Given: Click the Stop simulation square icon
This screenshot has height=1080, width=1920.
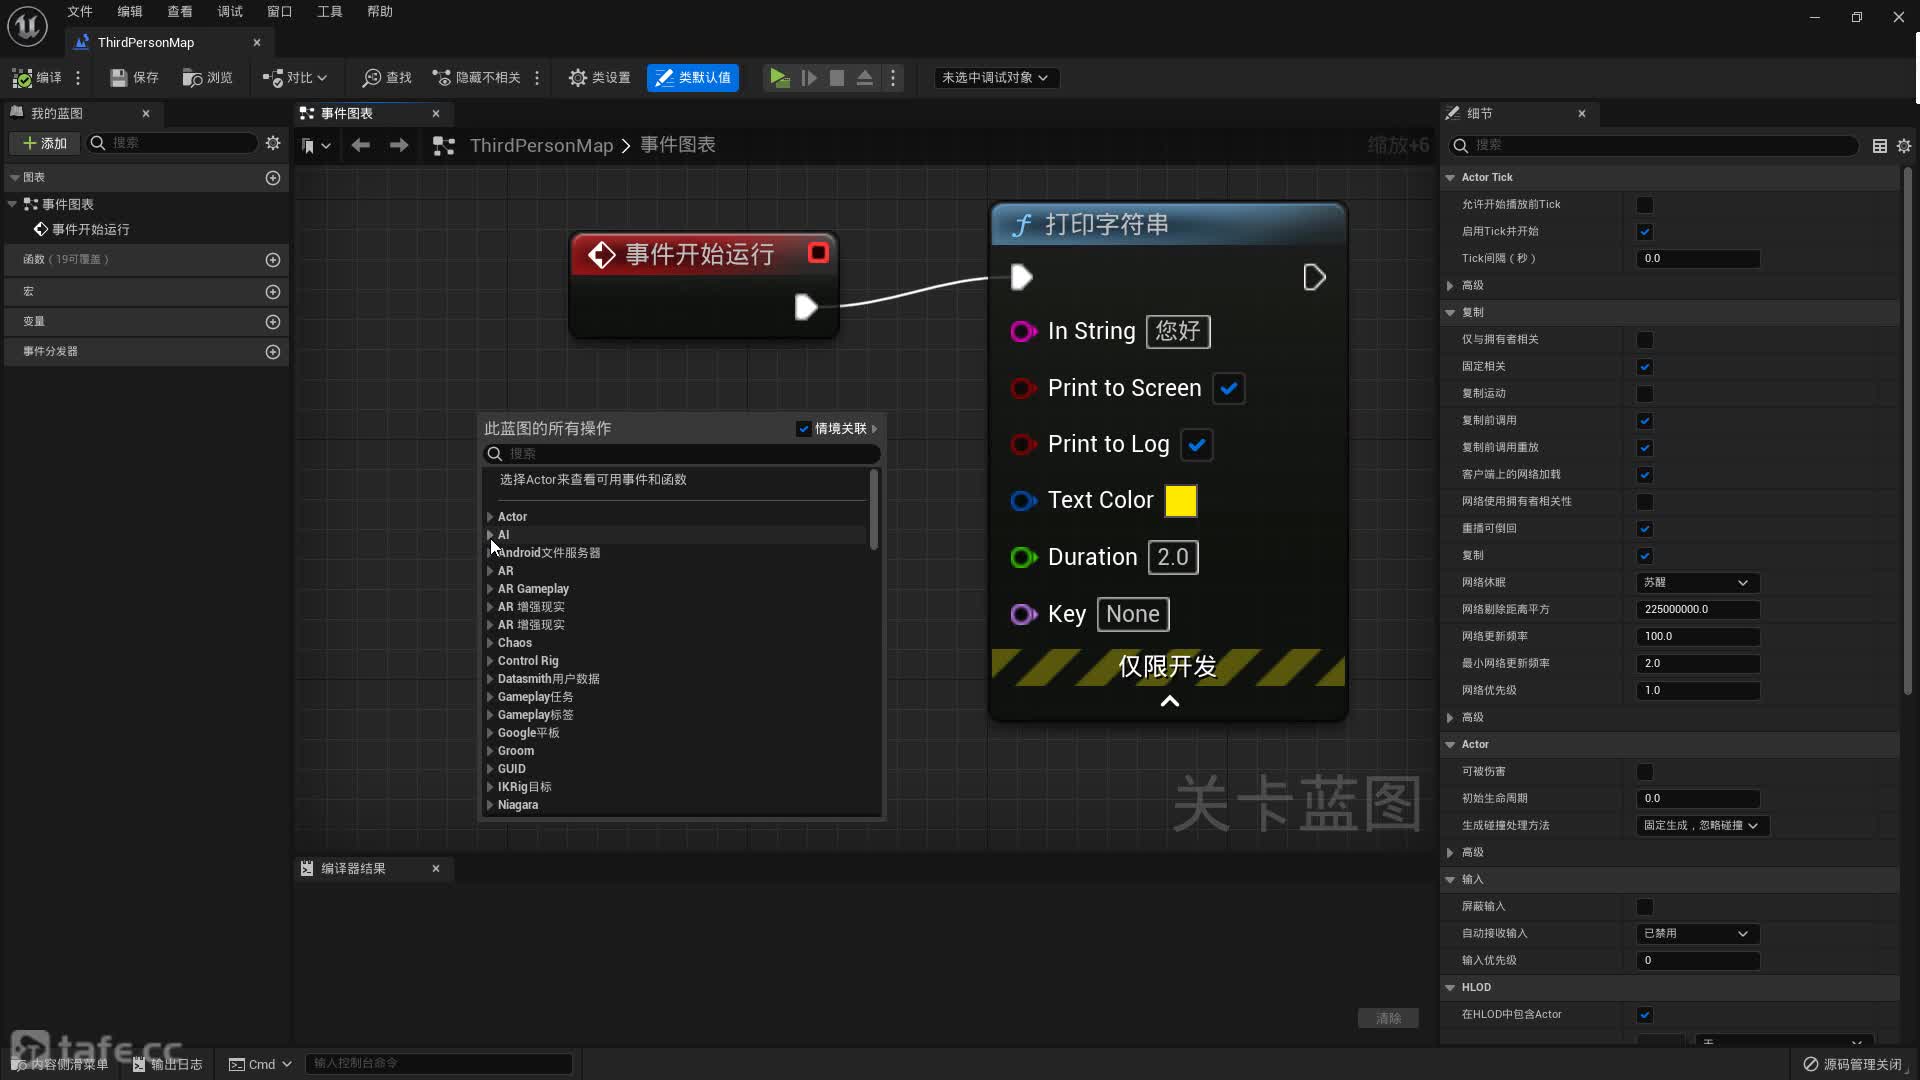Looking at the screenshot, I should pyautogui.click(x=837, y=77).
